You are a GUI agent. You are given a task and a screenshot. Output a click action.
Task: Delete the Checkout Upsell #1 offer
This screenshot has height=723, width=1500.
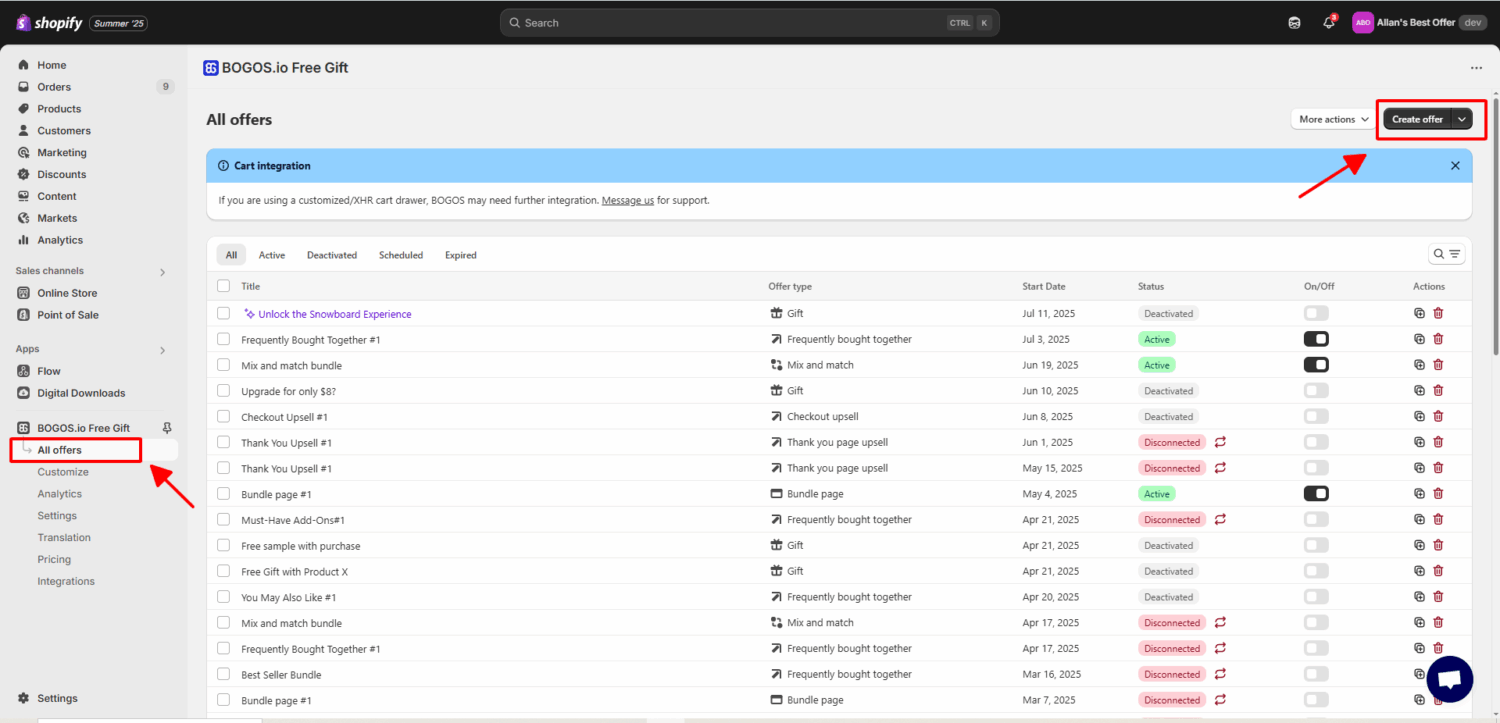(x=1438, y=416)
